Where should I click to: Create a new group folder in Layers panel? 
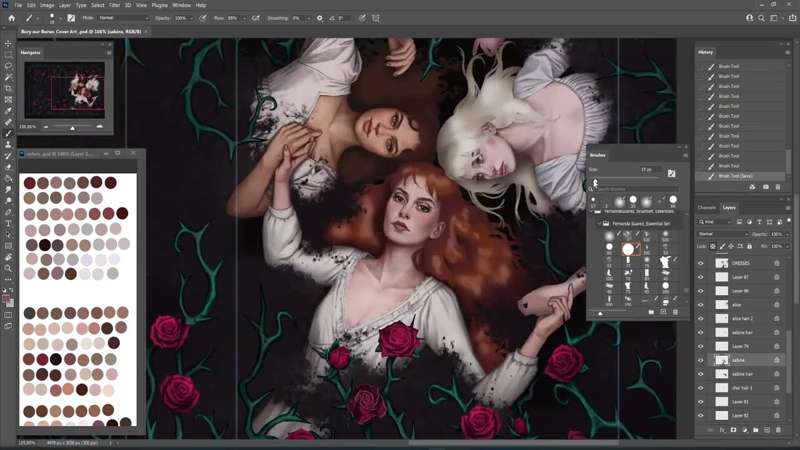pos(756,430)
